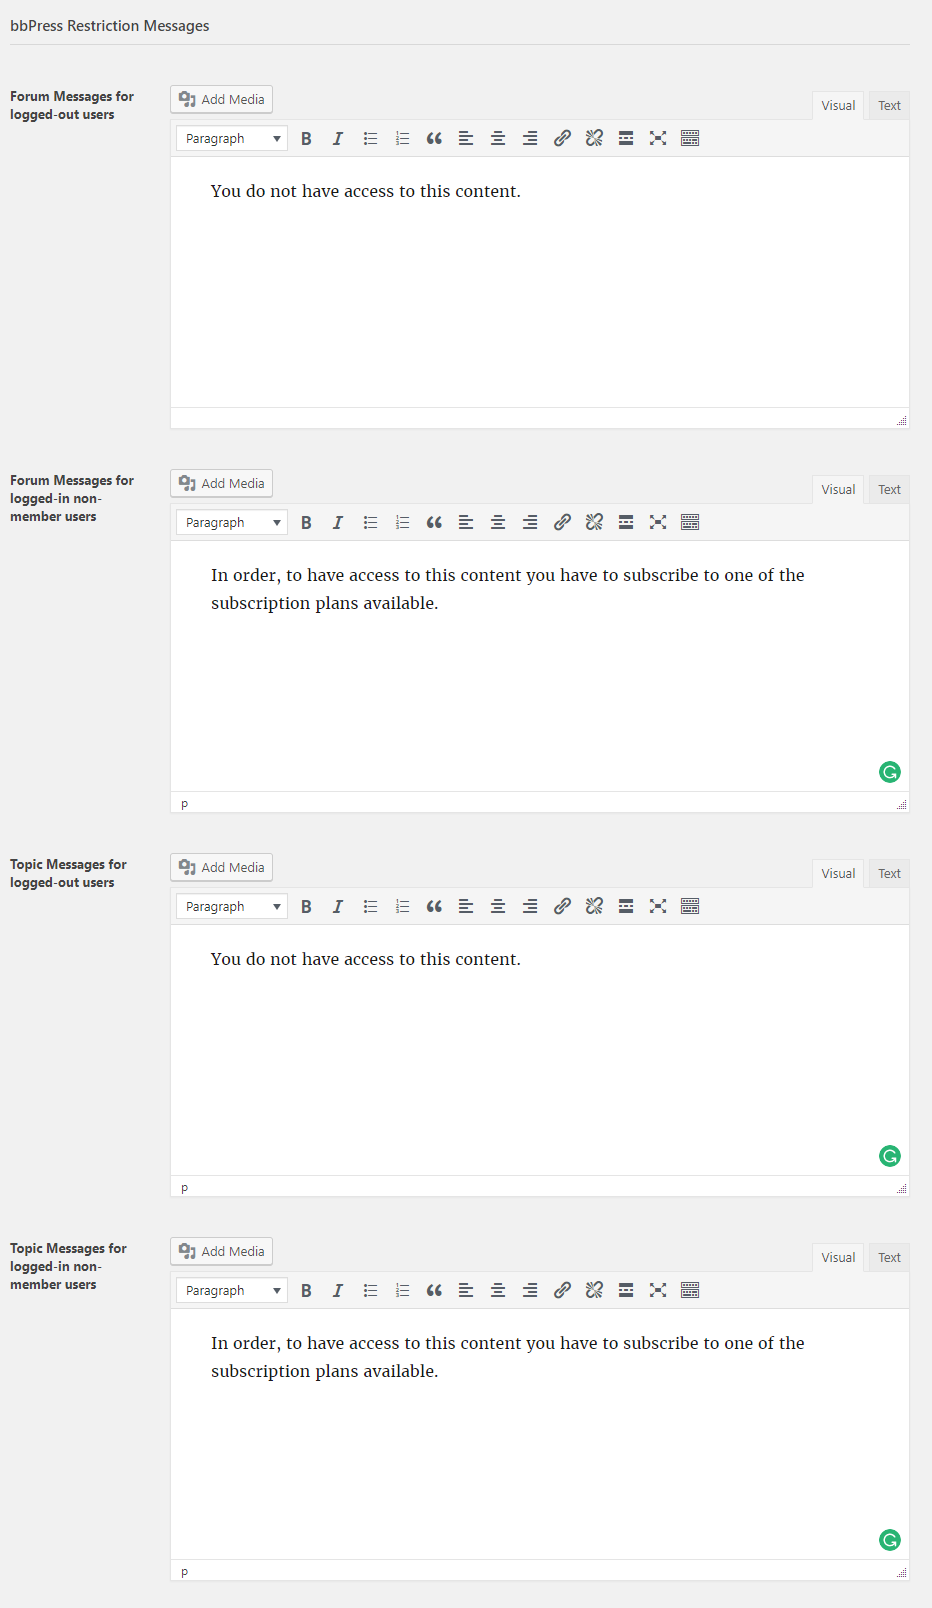Screen dimensions: 932x1608
Task: Switch Forum logged-out users editor to Visual tab
Action: 838,106
